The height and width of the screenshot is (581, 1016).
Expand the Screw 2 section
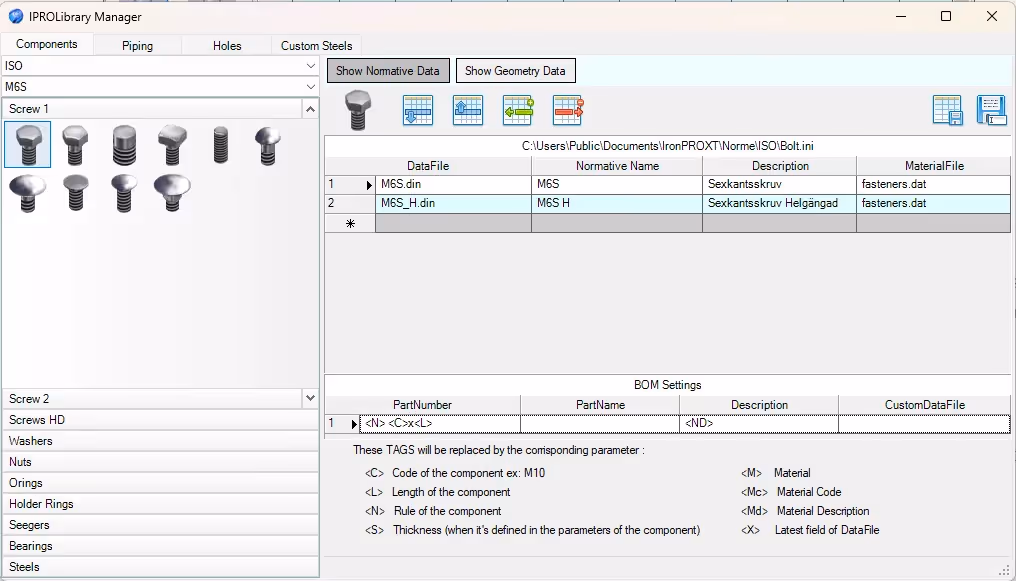click(x=310, y=399)
